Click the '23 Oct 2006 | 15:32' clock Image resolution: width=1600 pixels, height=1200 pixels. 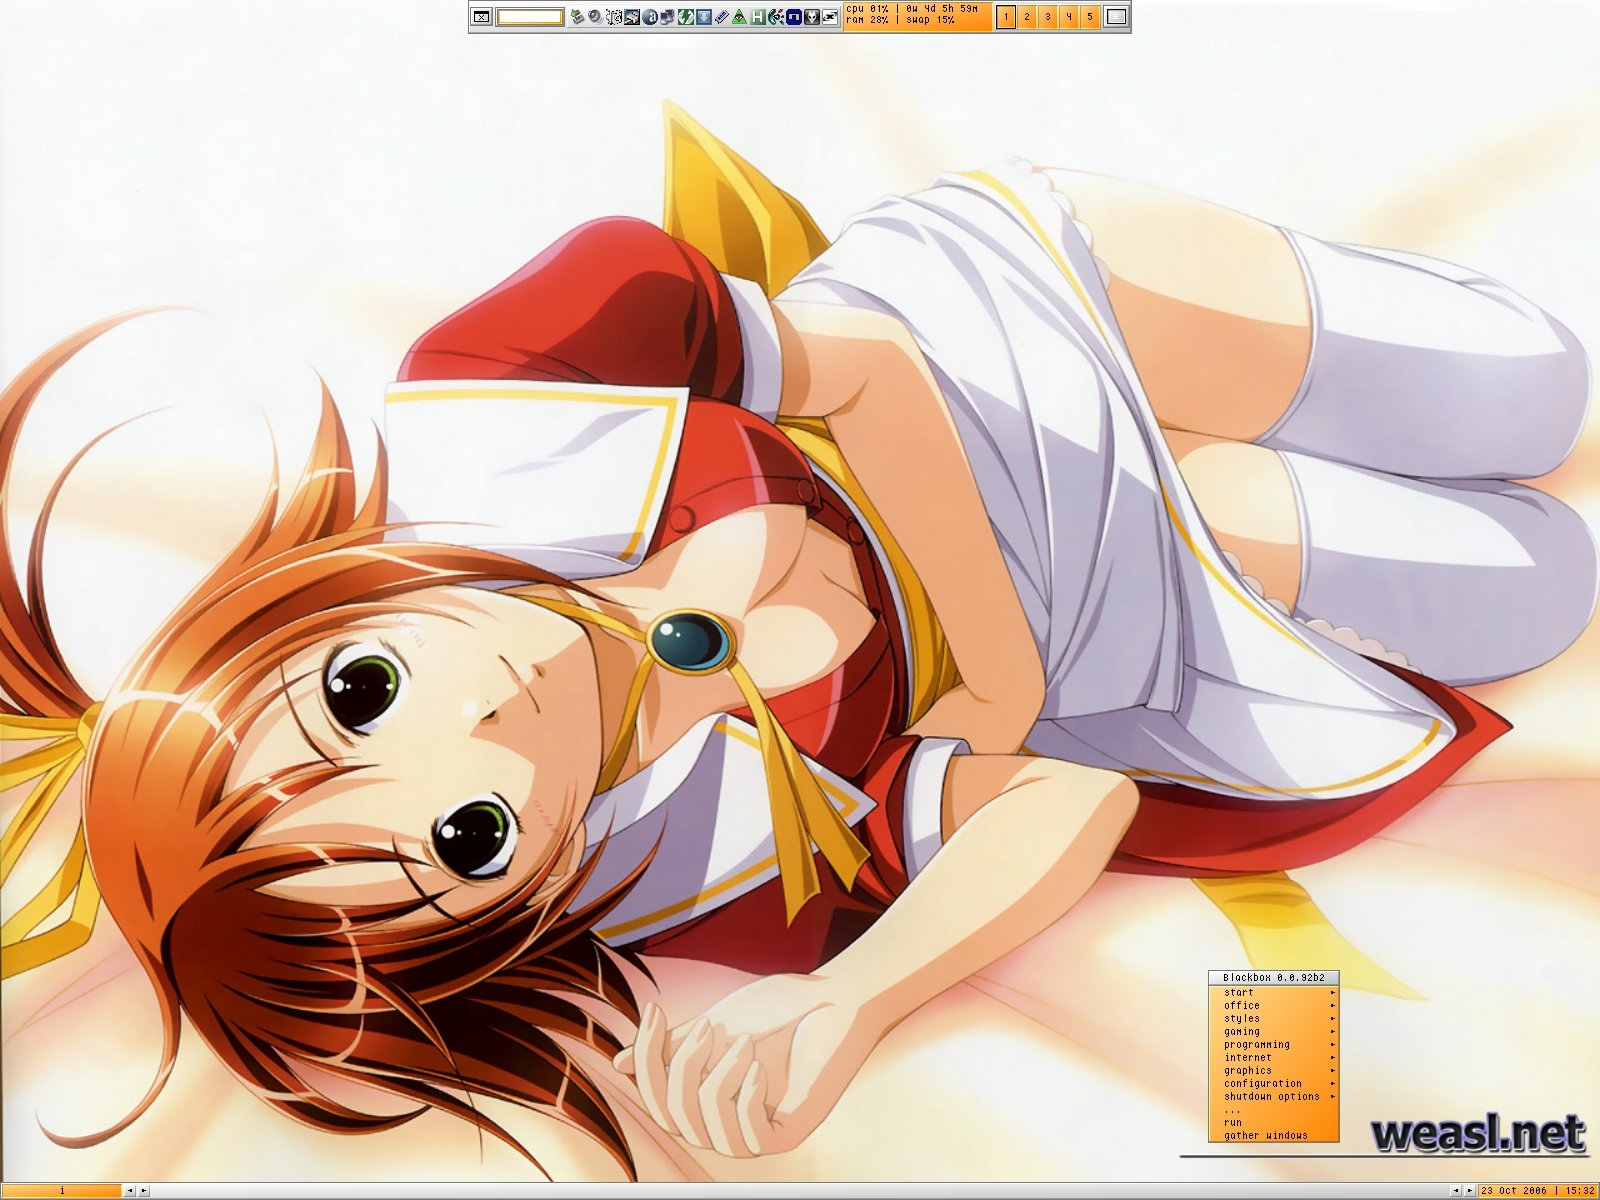[1538, 1191]
